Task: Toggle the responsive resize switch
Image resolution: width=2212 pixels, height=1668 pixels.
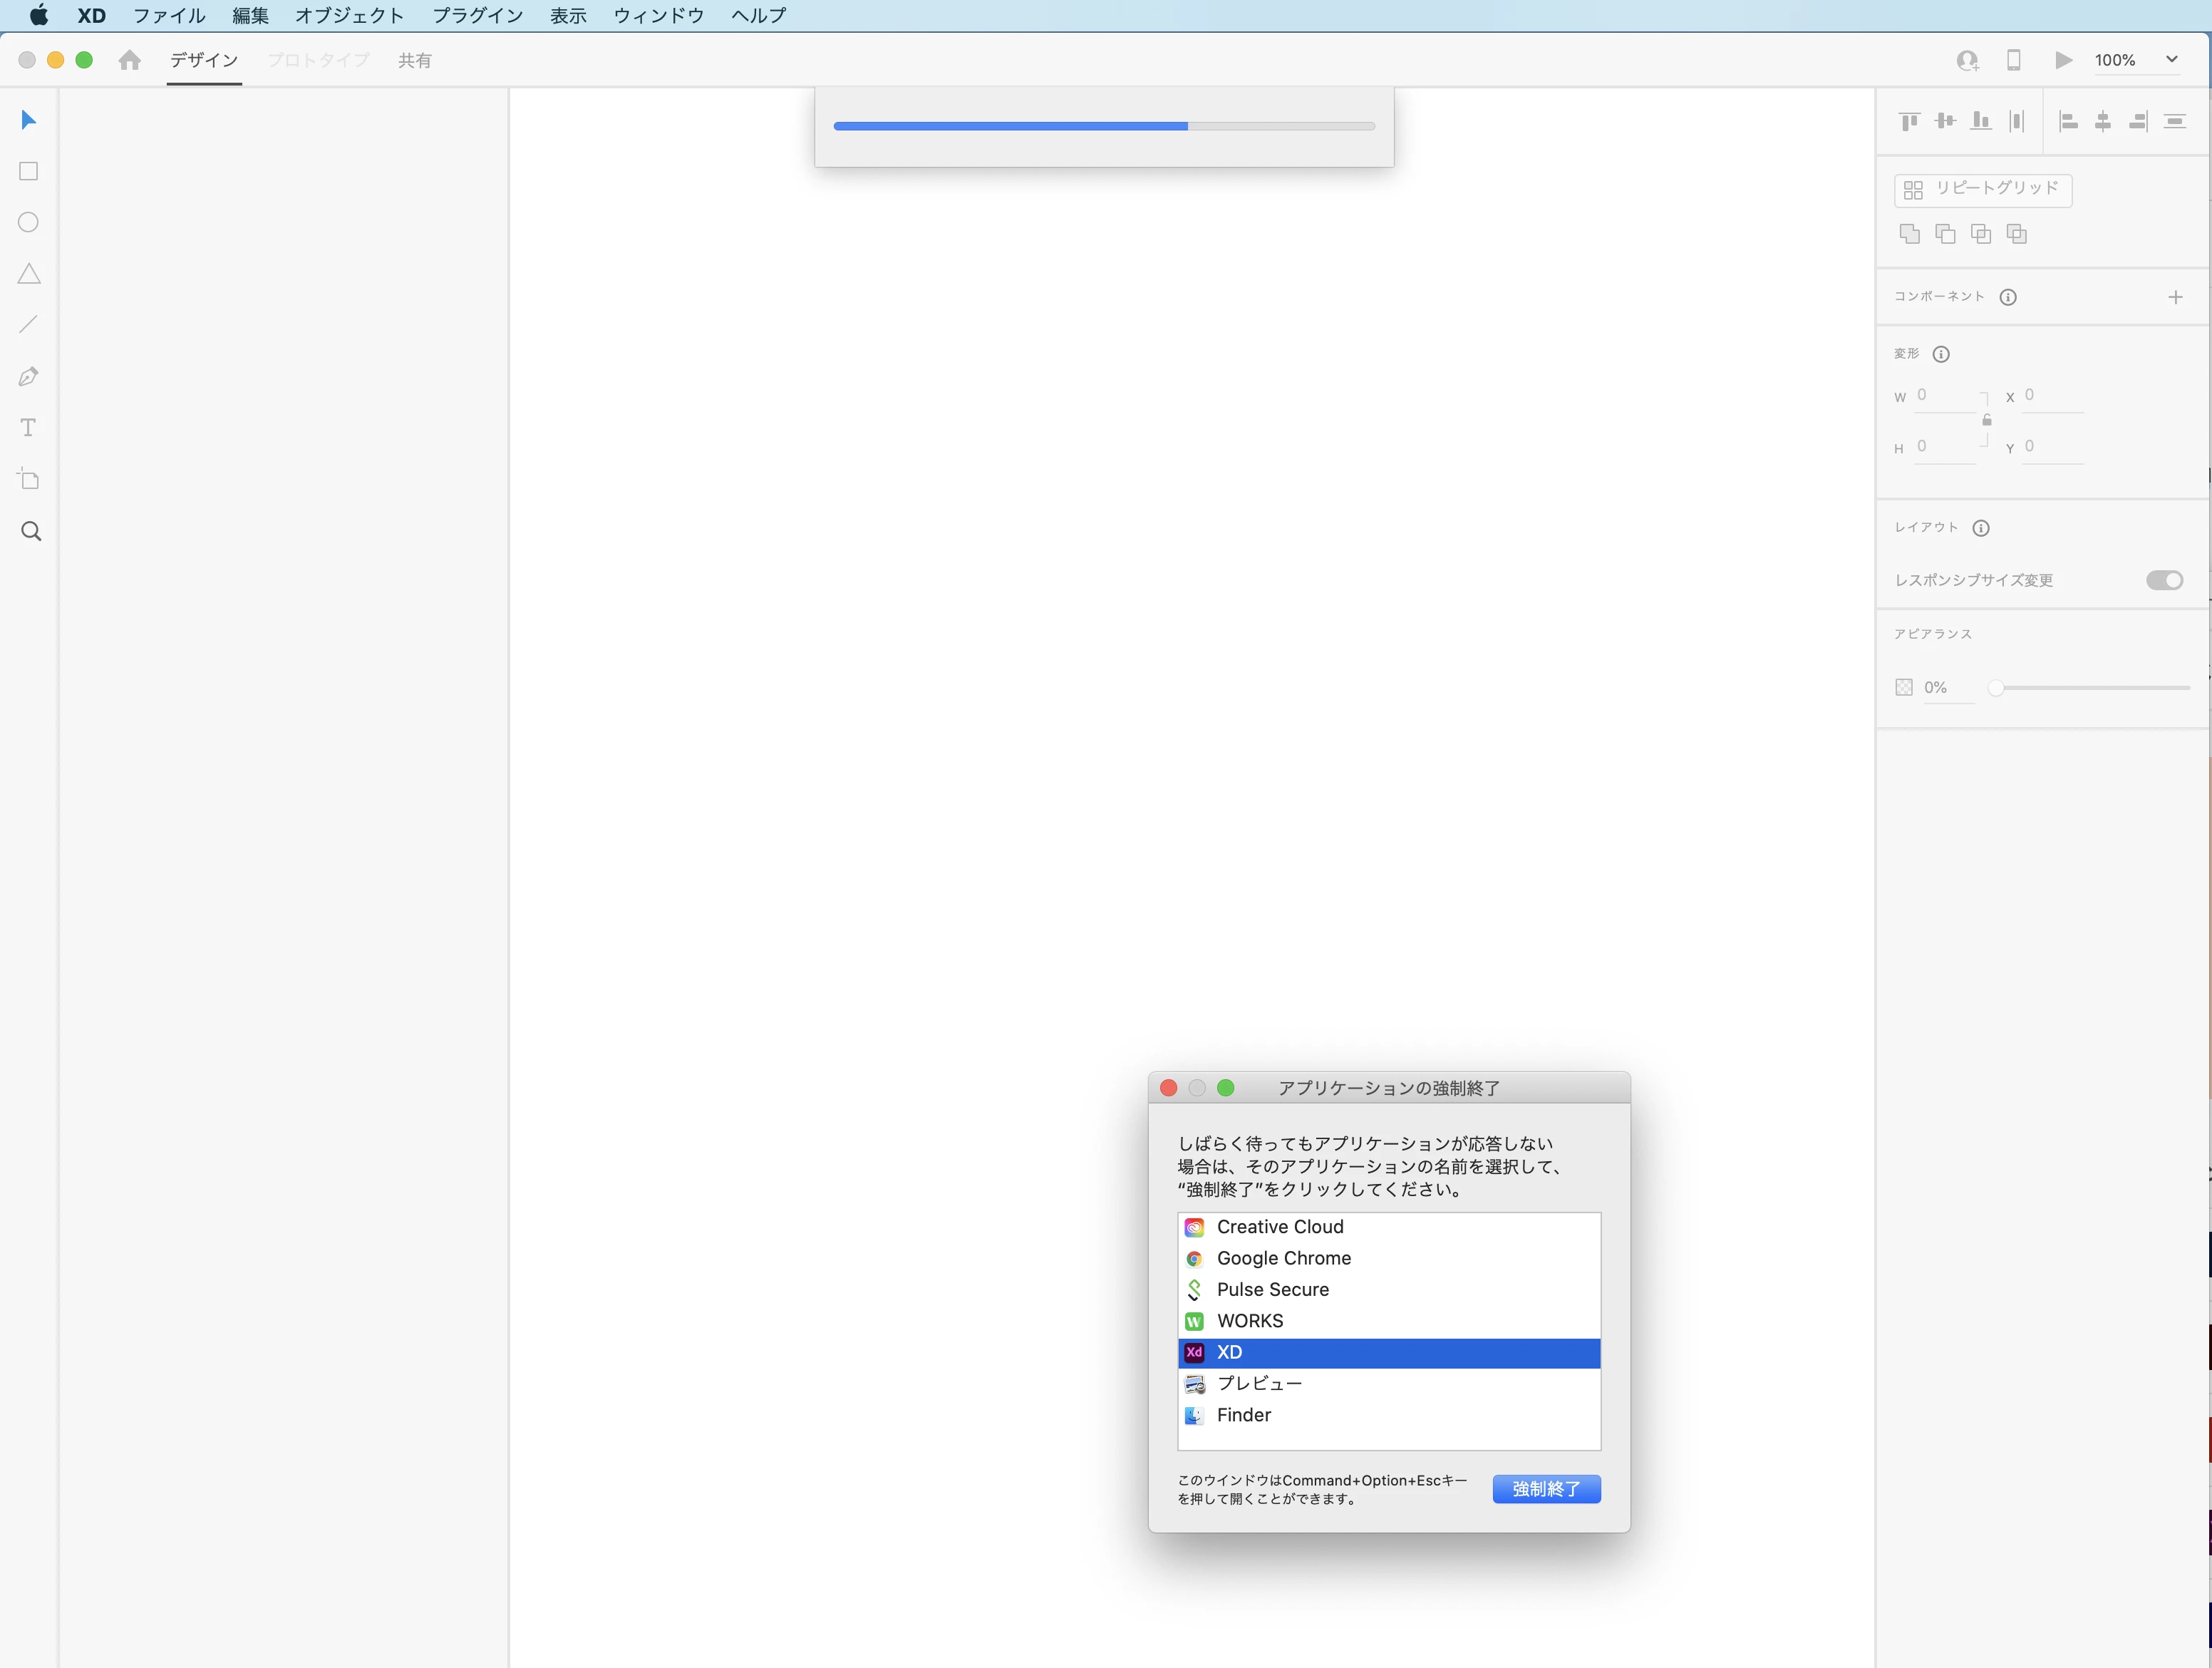Action: pos(2164,580)
